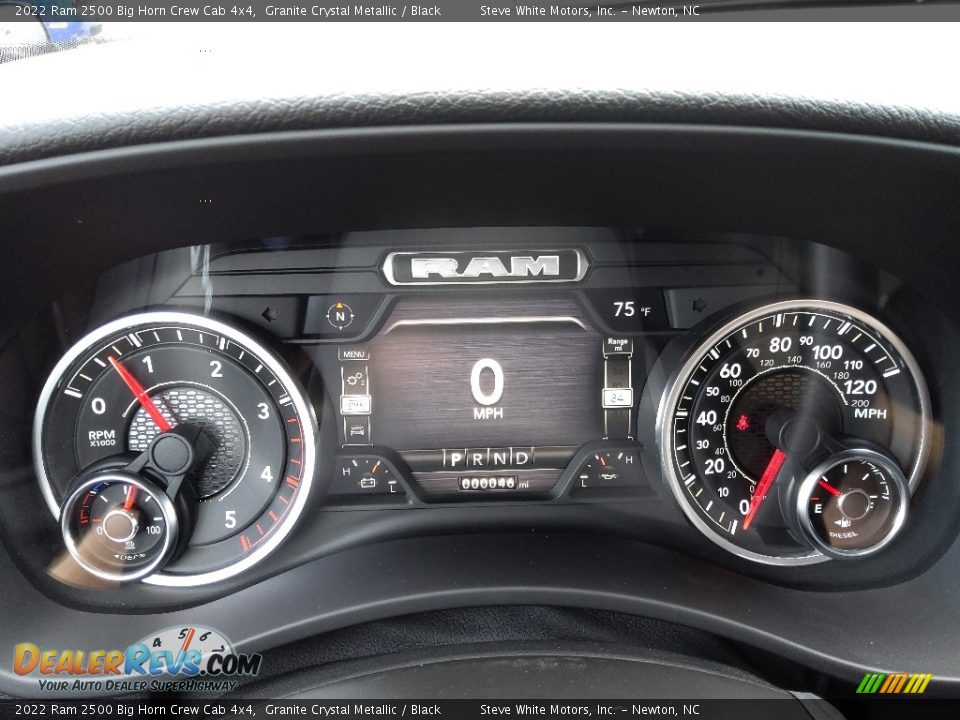Viewport: 960px width, 720px height.
Task: Click the vehicle info icon below the gear
Action: point(356,430)
